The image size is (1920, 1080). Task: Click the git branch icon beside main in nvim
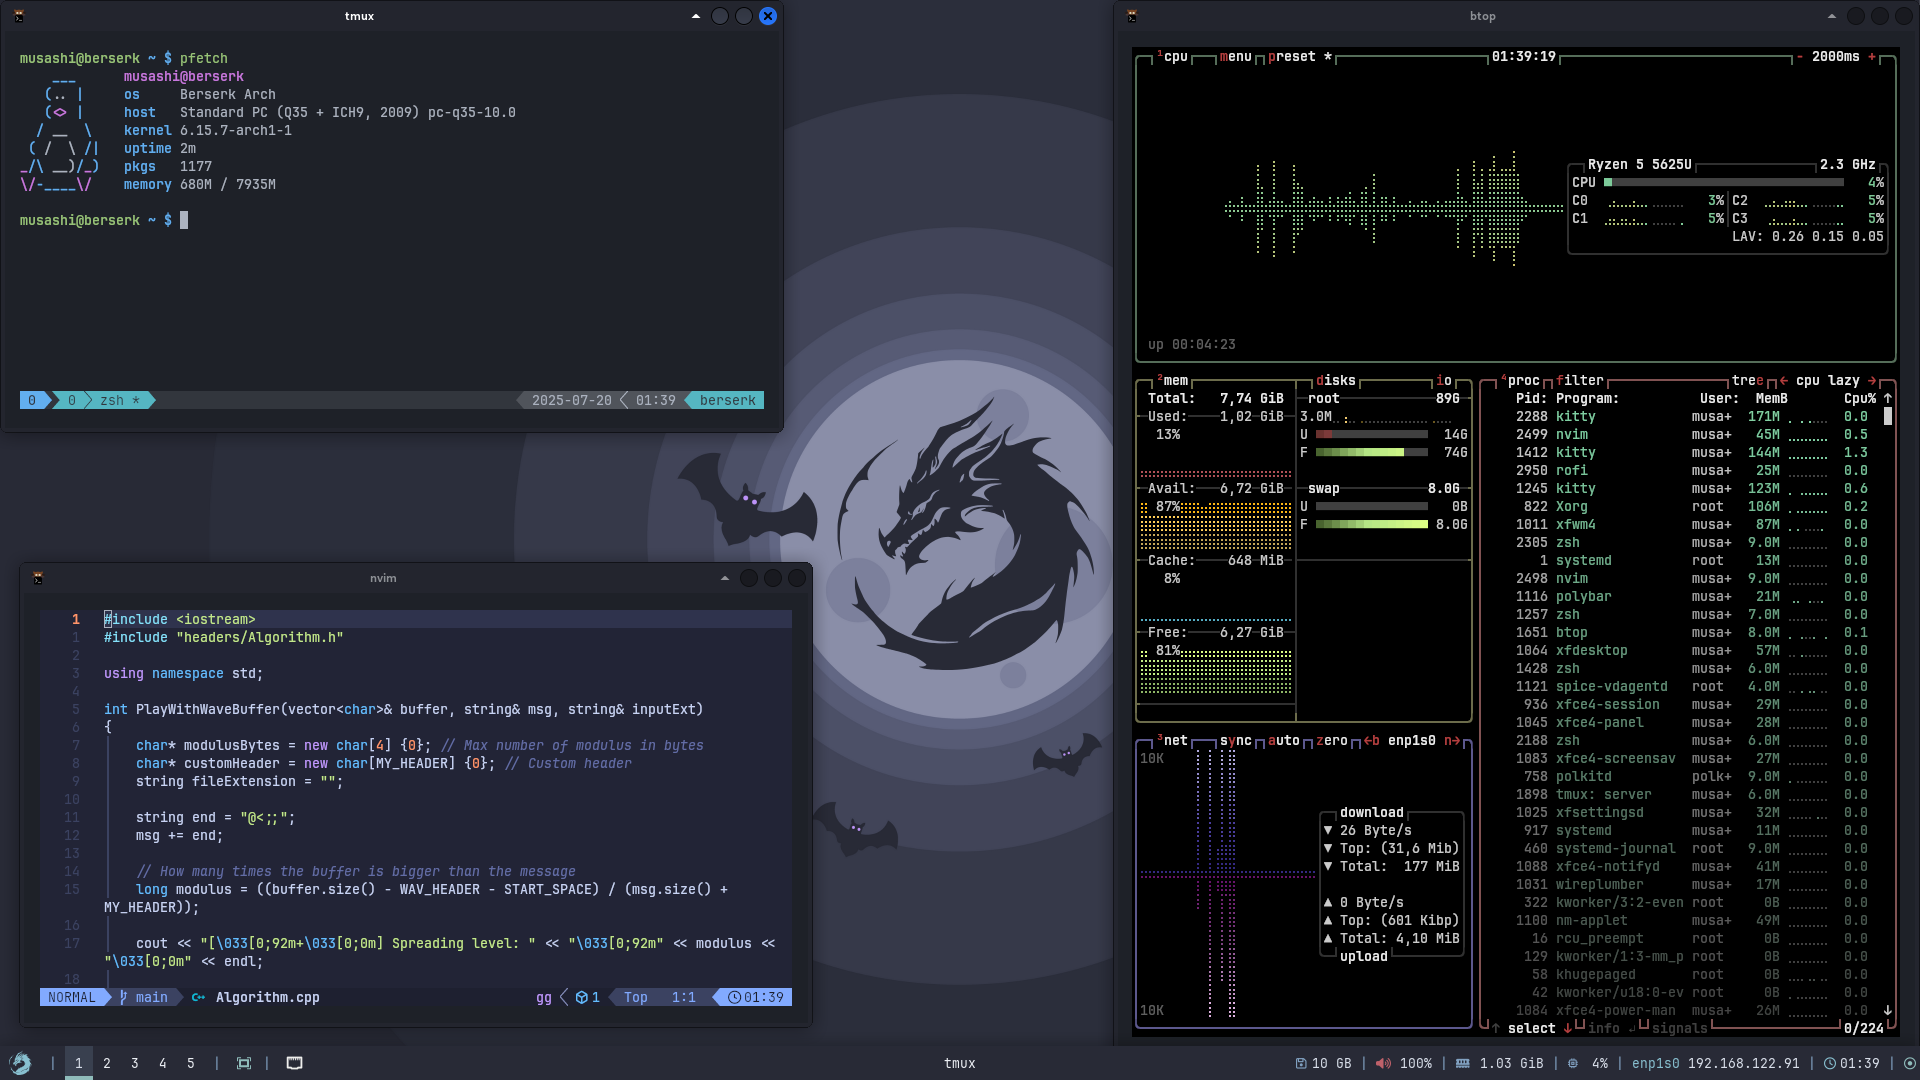click(x=121, y=997)
